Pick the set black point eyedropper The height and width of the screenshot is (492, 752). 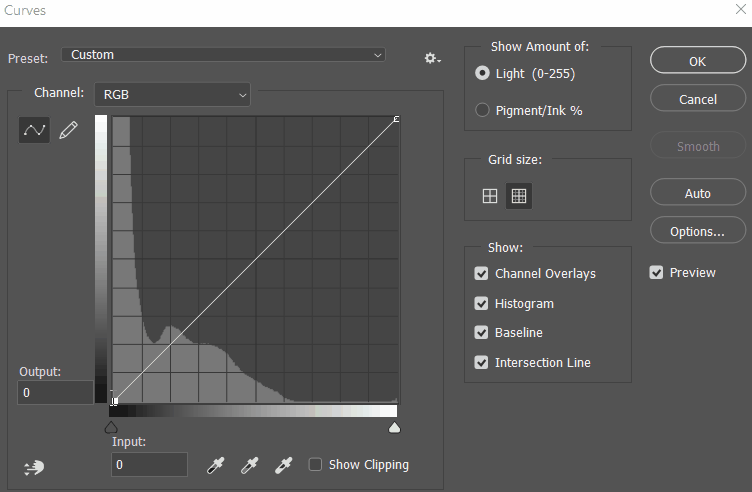215,465
